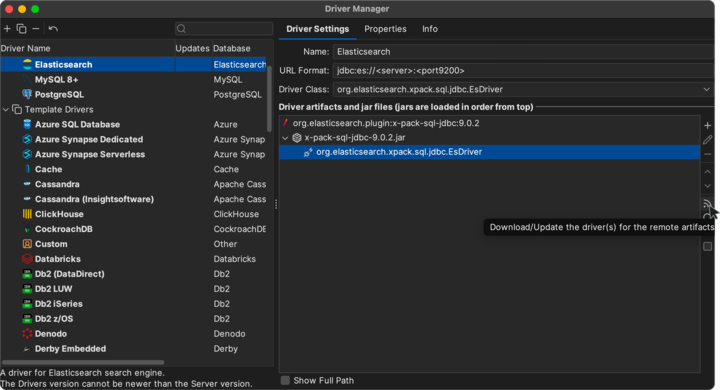Viewport: 720px width, 390px height.
Task: Duplicate the selected driver
Action: (x=21, y=29)
